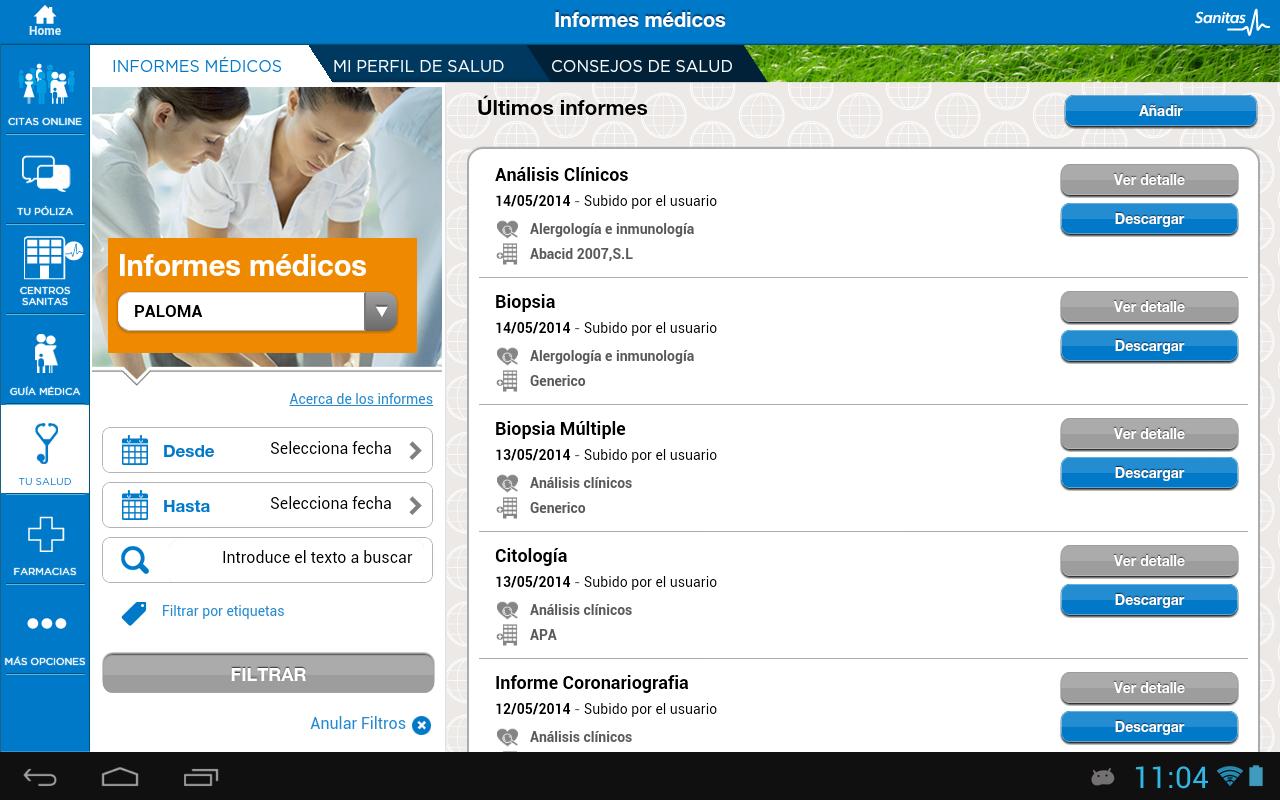Tap the Filtrar por etiquetas tag icon

pyautogui.click(x=134, y=612)
